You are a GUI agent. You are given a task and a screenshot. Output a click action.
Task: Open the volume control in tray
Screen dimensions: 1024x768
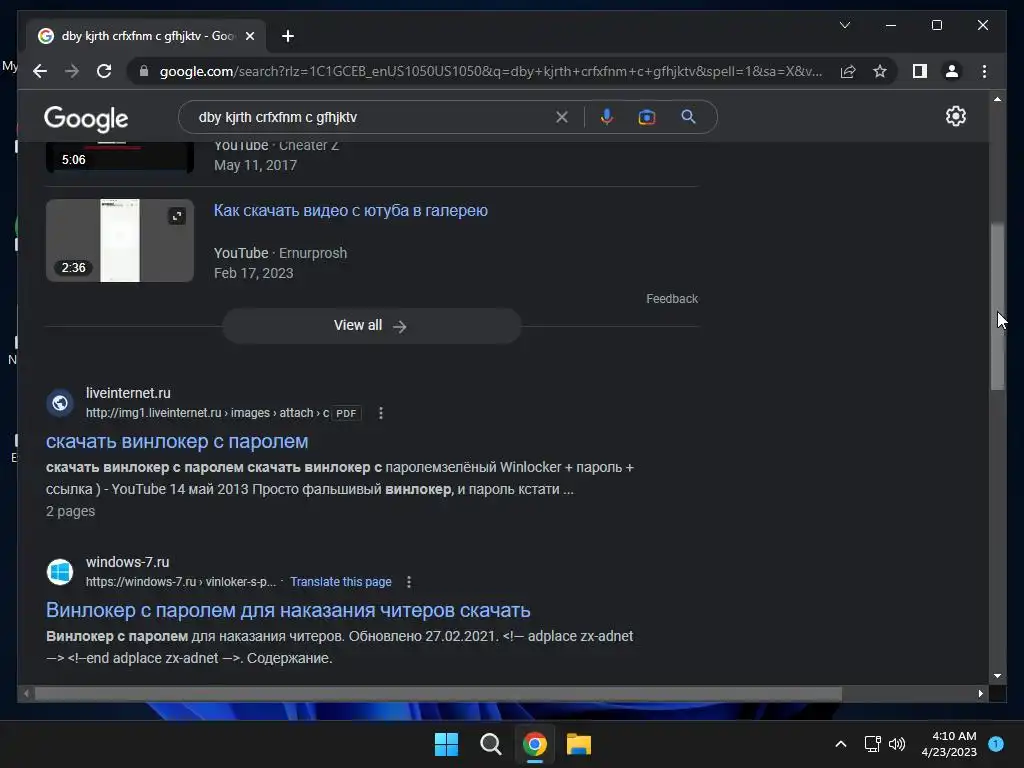coord(897,744)
